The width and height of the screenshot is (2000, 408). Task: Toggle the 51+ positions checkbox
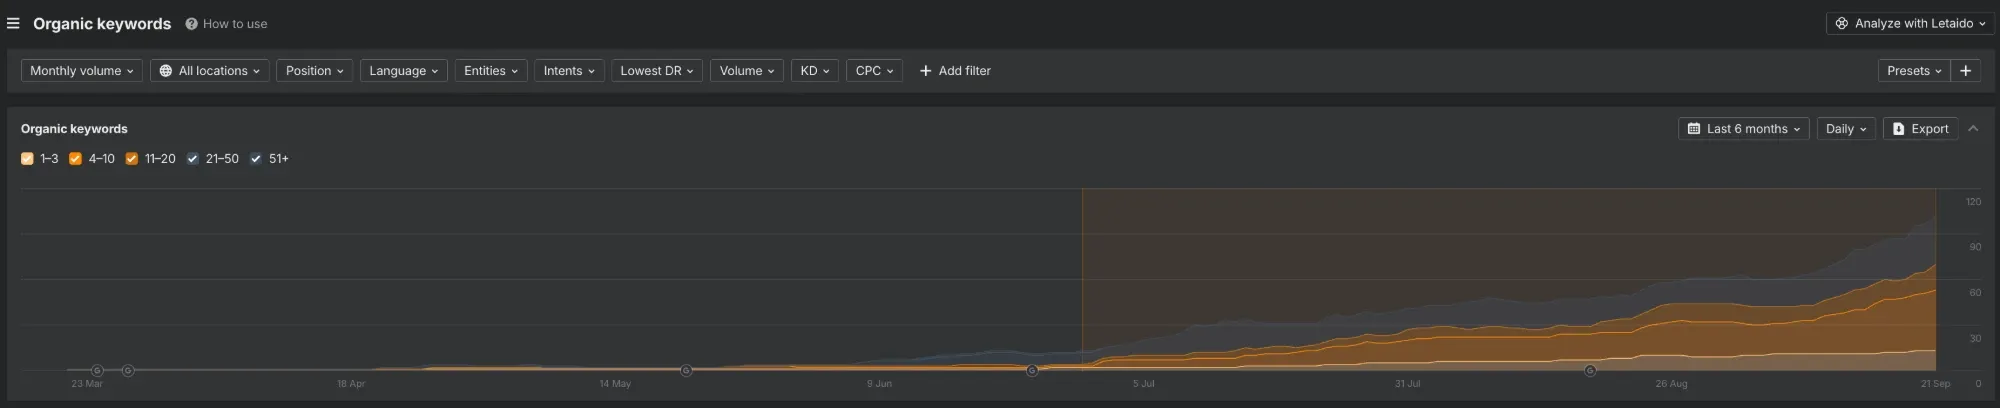(x=255, y=159)
